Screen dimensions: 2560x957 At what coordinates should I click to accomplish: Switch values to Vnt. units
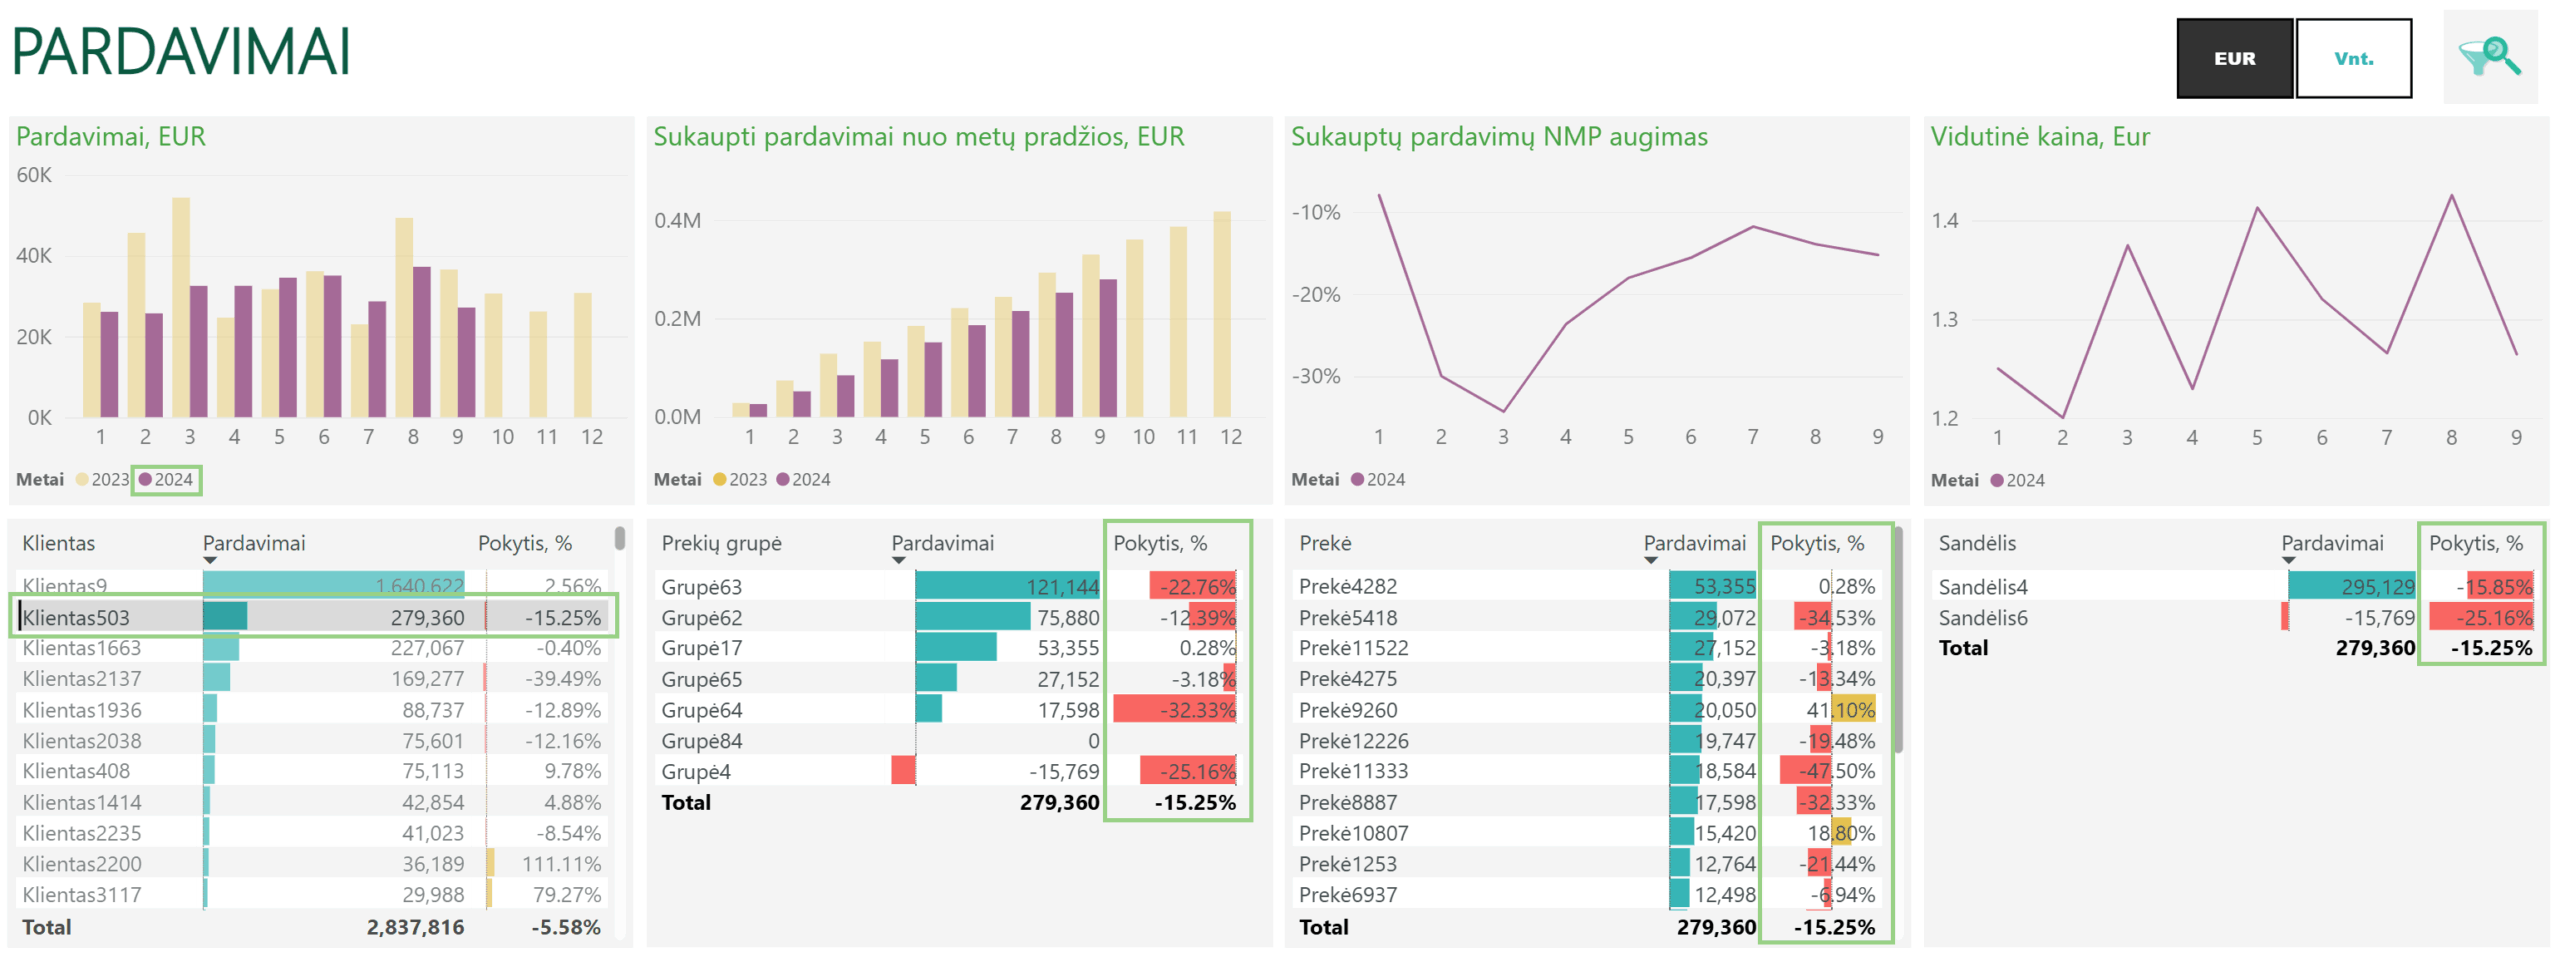(2353, 58)
